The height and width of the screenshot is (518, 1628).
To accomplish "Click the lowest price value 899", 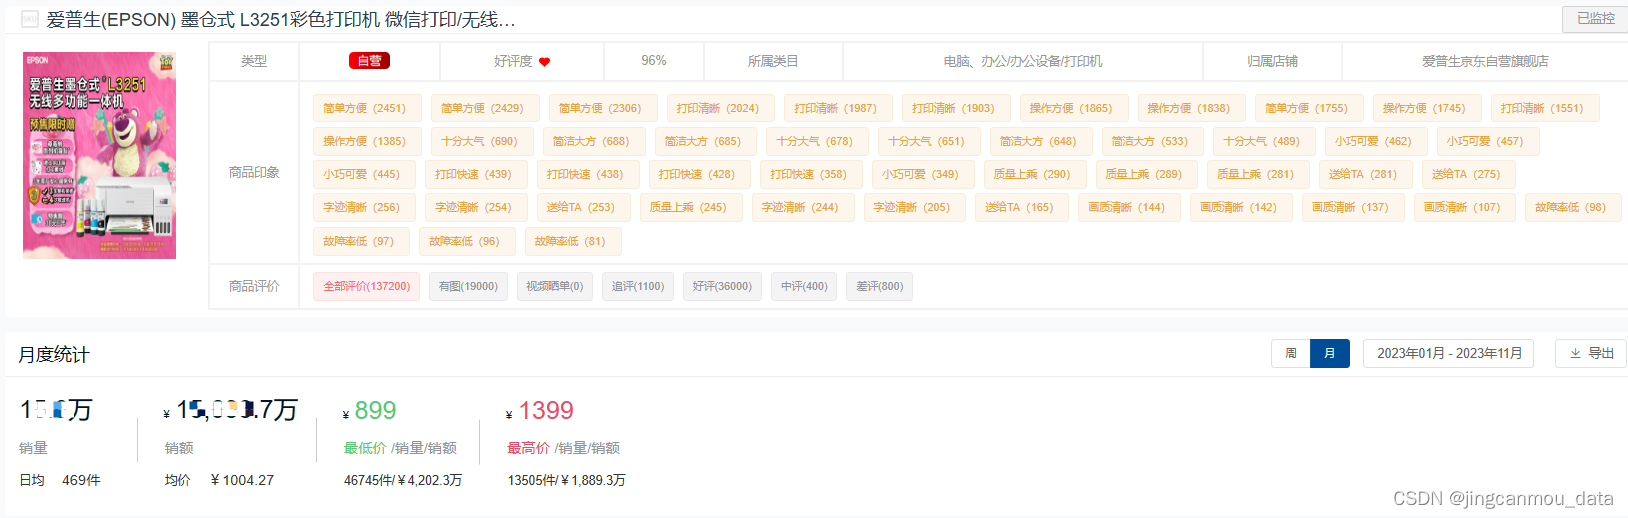I will click(375, 410).
